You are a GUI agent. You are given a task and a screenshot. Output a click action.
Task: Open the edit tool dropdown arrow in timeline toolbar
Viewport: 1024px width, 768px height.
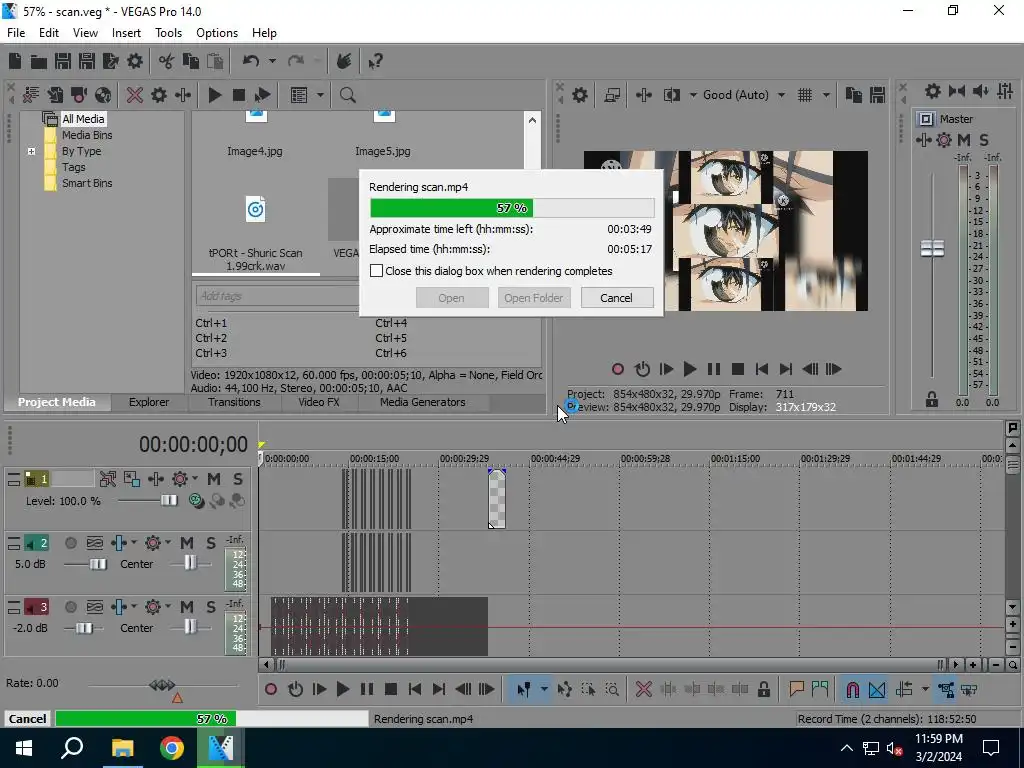point(543,690)
